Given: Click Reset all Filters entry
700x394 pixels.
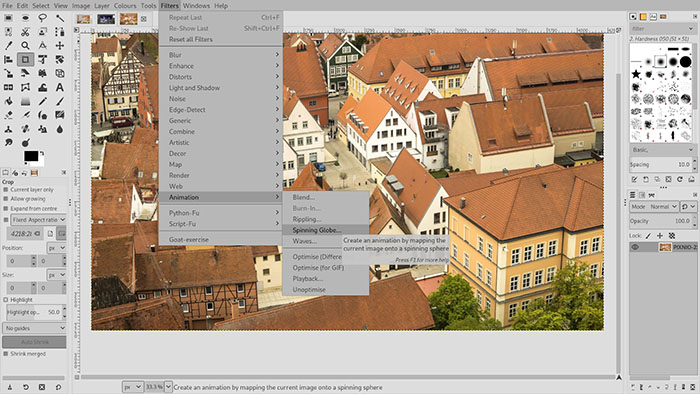Looking at the screenshot, I should (221, 39).
